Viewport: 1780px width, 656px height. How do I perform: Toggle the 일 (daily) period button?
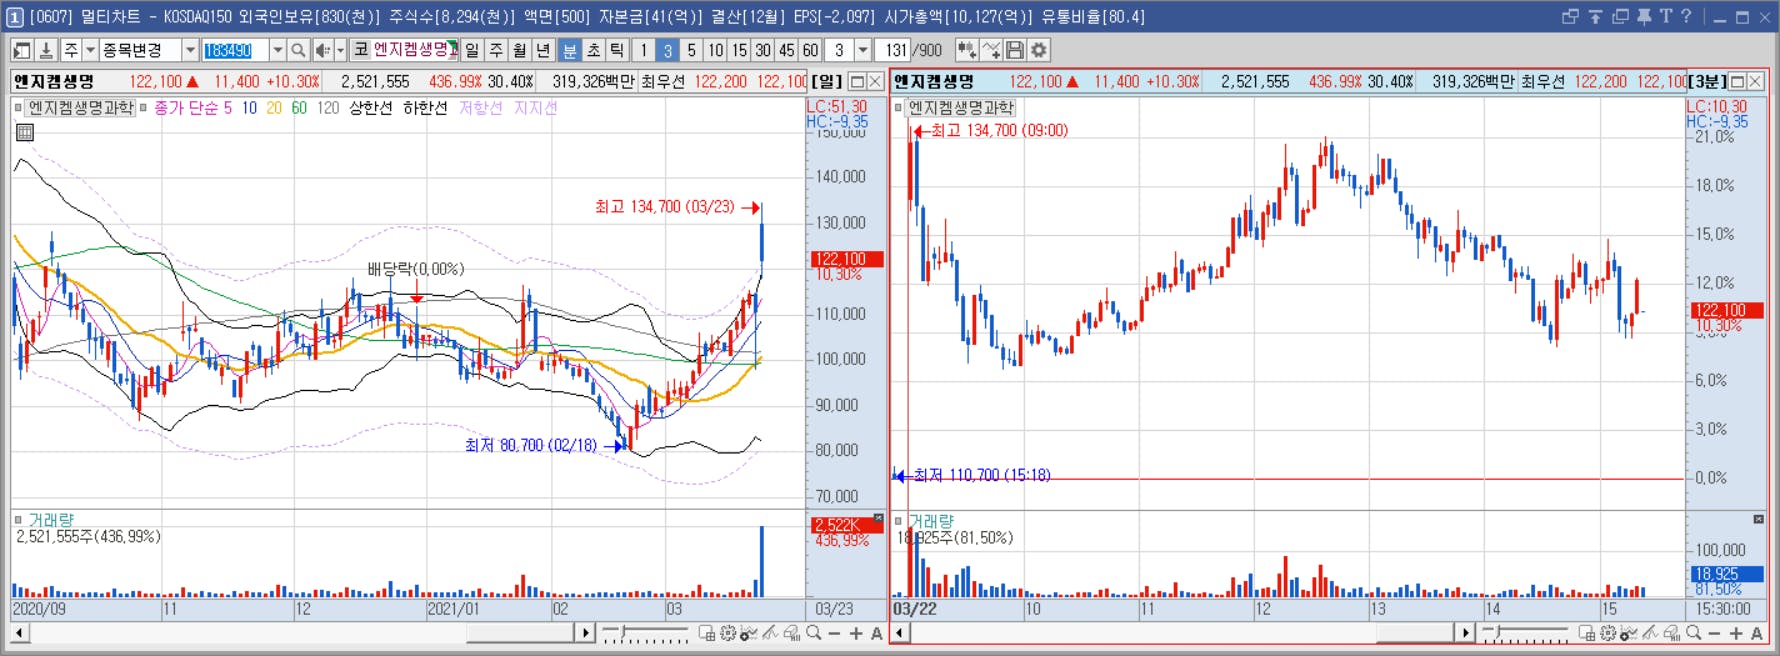[472, 50]
